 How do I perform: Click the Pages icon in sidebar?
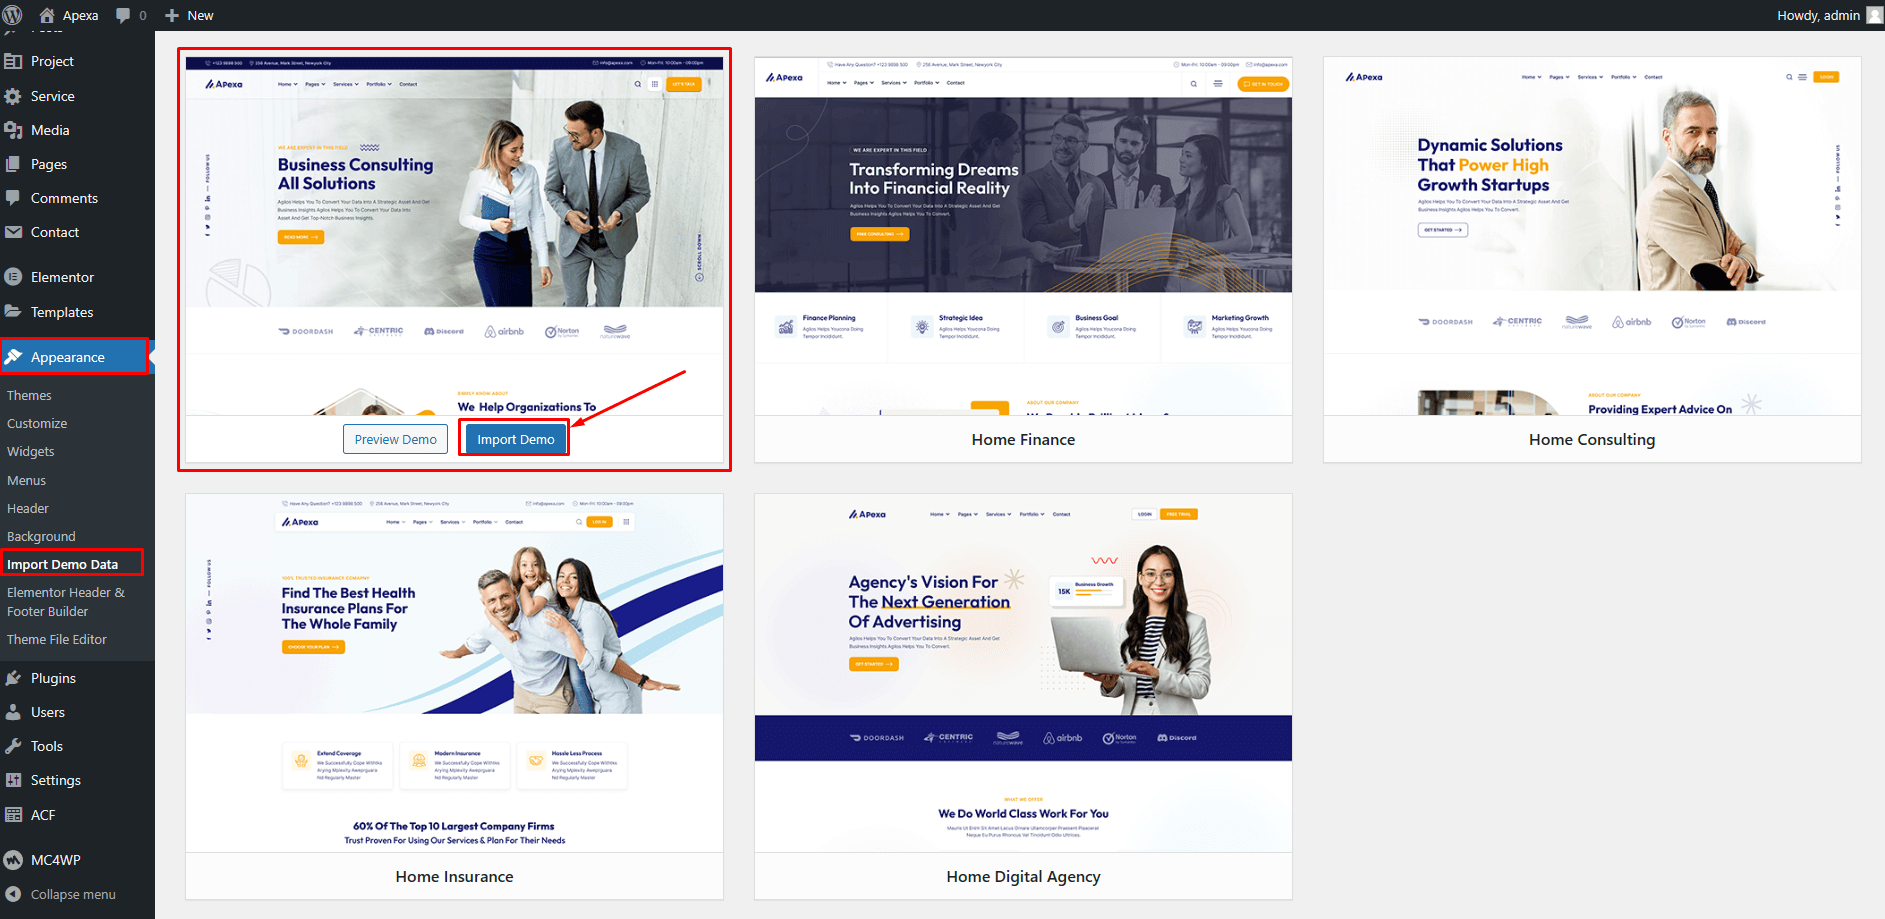13,164
